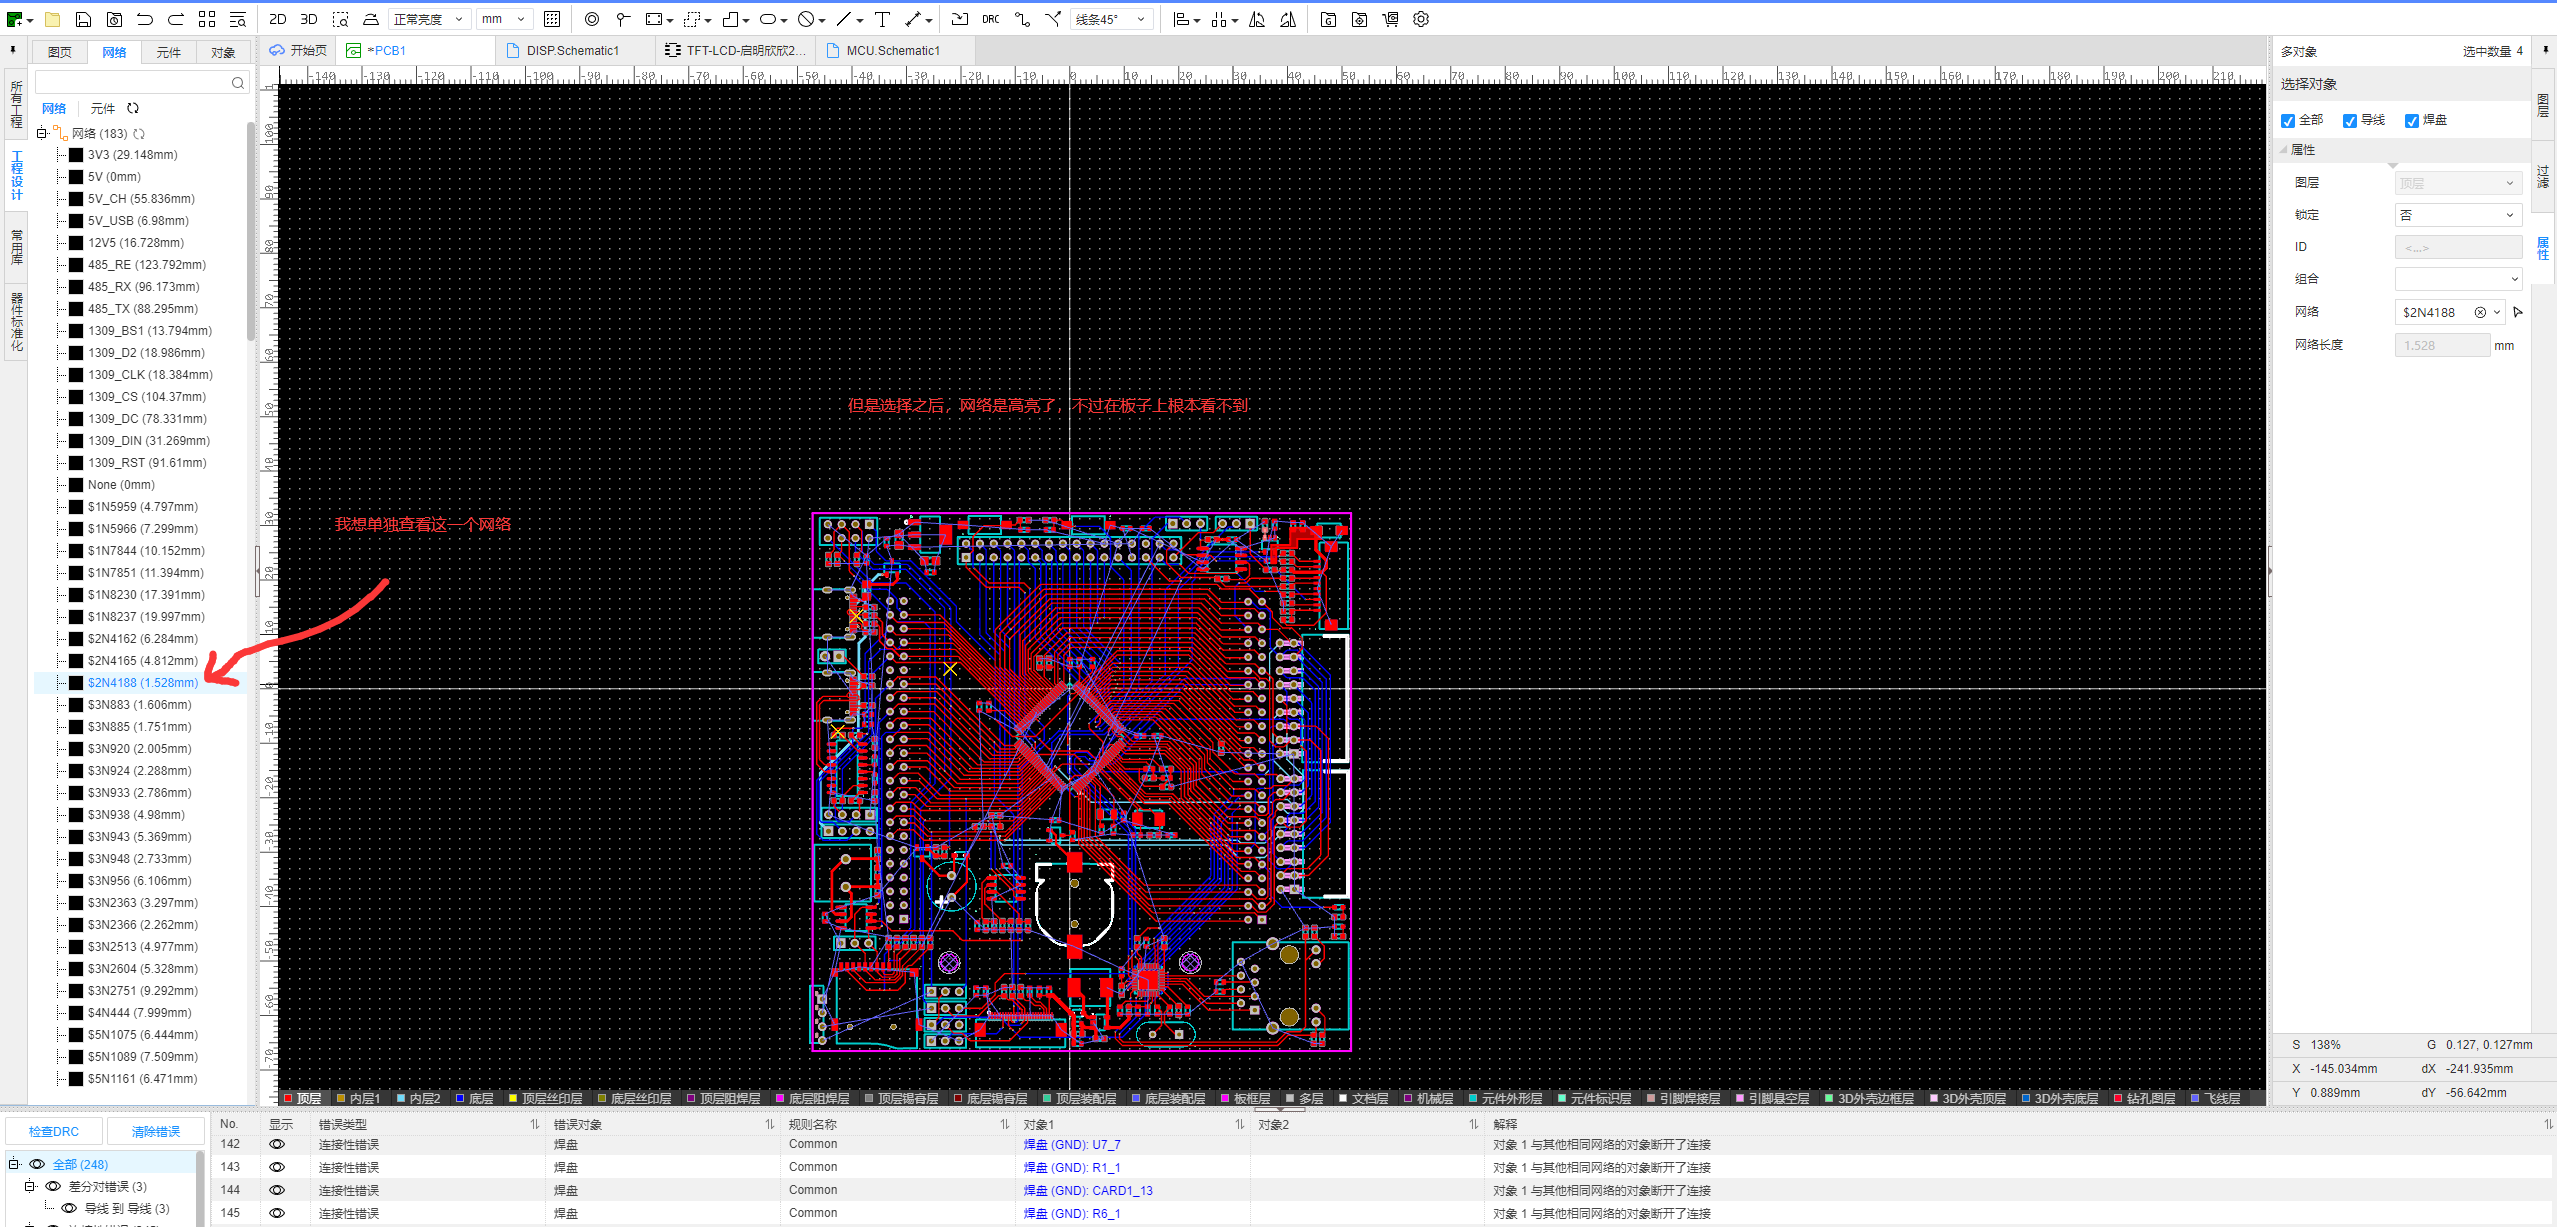Open the 线条45° routing angle dropdown
This screenshot has height=1227, width=2557.
(1111, 19)
